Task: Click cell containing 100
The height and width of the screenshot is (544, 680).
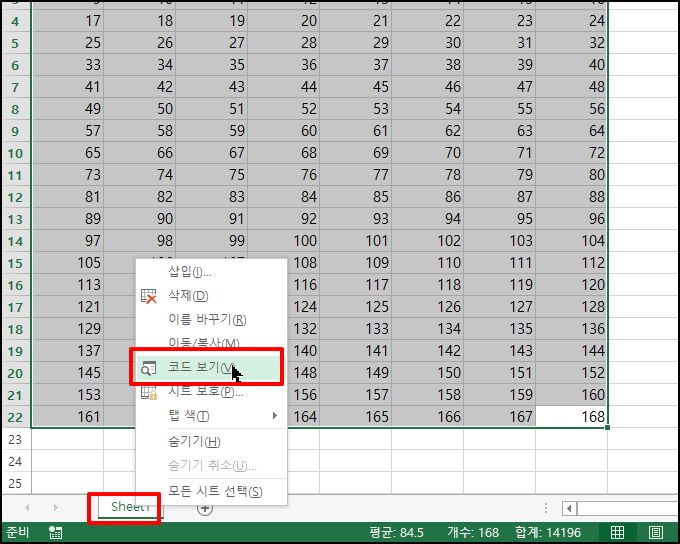Action: (x=283, y=241)
